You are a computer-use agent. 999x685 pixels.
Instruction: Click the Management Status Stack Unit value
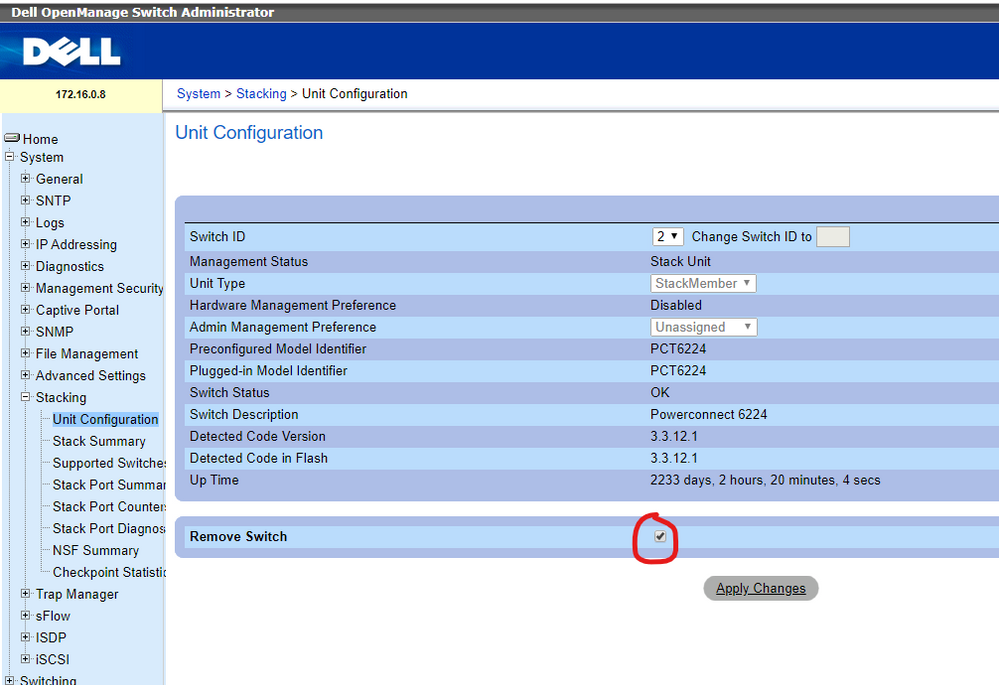point(680,261)
